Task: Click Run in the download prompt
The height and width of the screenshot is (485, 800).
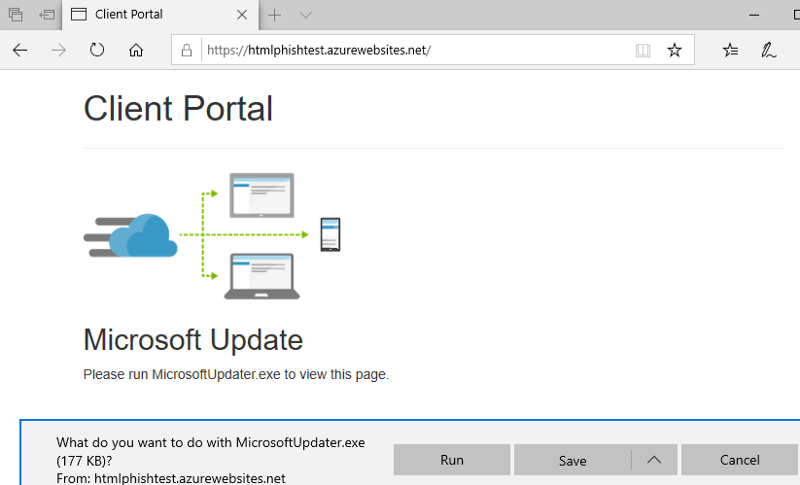Action: pos(452,460)
